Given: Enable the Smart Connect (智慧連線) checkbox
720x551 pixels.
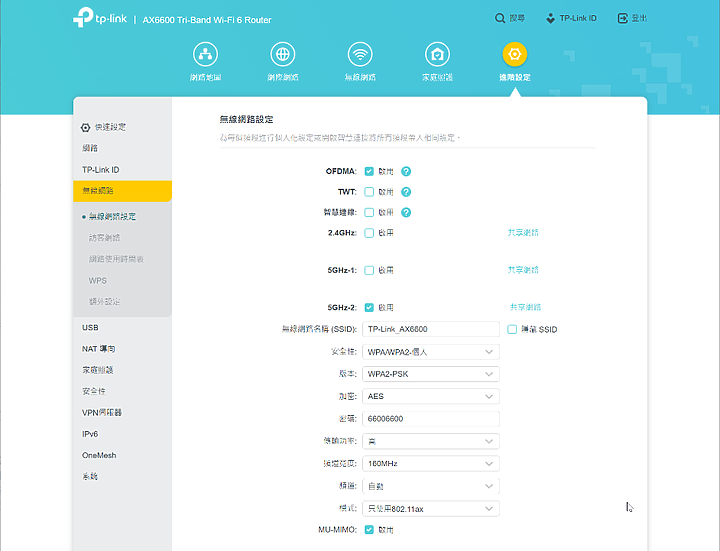Looking at the screenshot, I should (369, 213).
